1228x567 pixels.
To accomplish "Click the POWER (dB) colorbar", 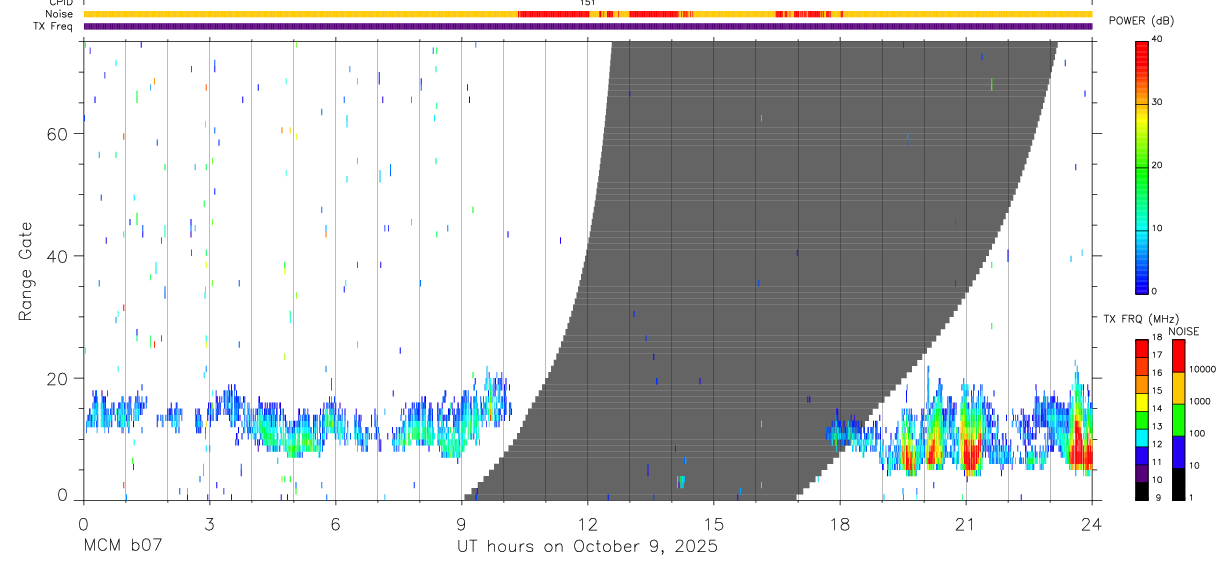I will (x=1141, y=167).
